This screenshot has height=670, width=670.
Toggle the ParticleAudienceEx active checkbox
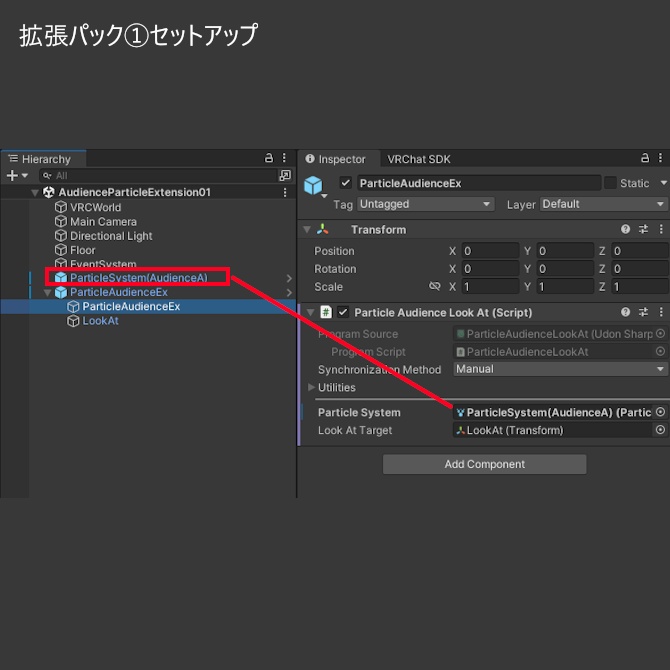click(345, 183)
